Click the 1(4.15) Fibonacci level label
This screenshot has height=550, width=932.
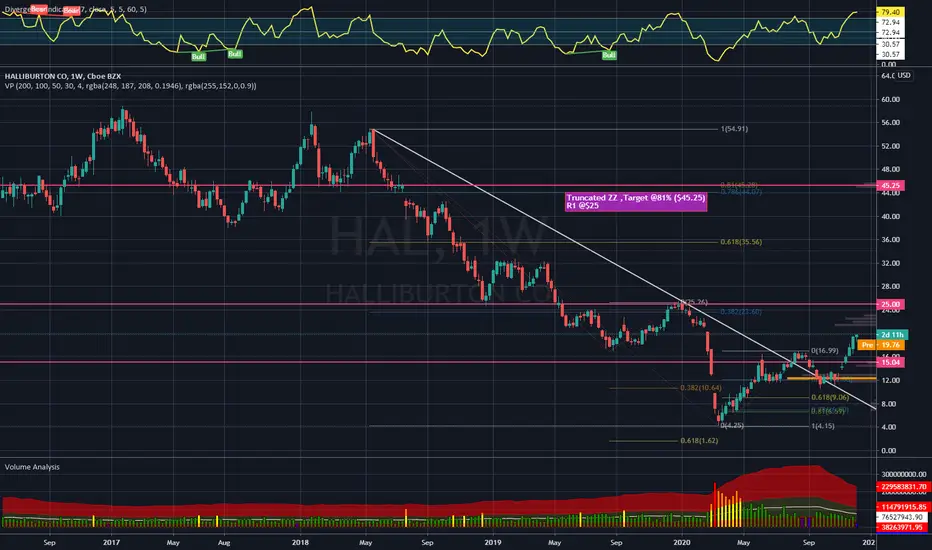pyautogui.click(x=823, y=426)
